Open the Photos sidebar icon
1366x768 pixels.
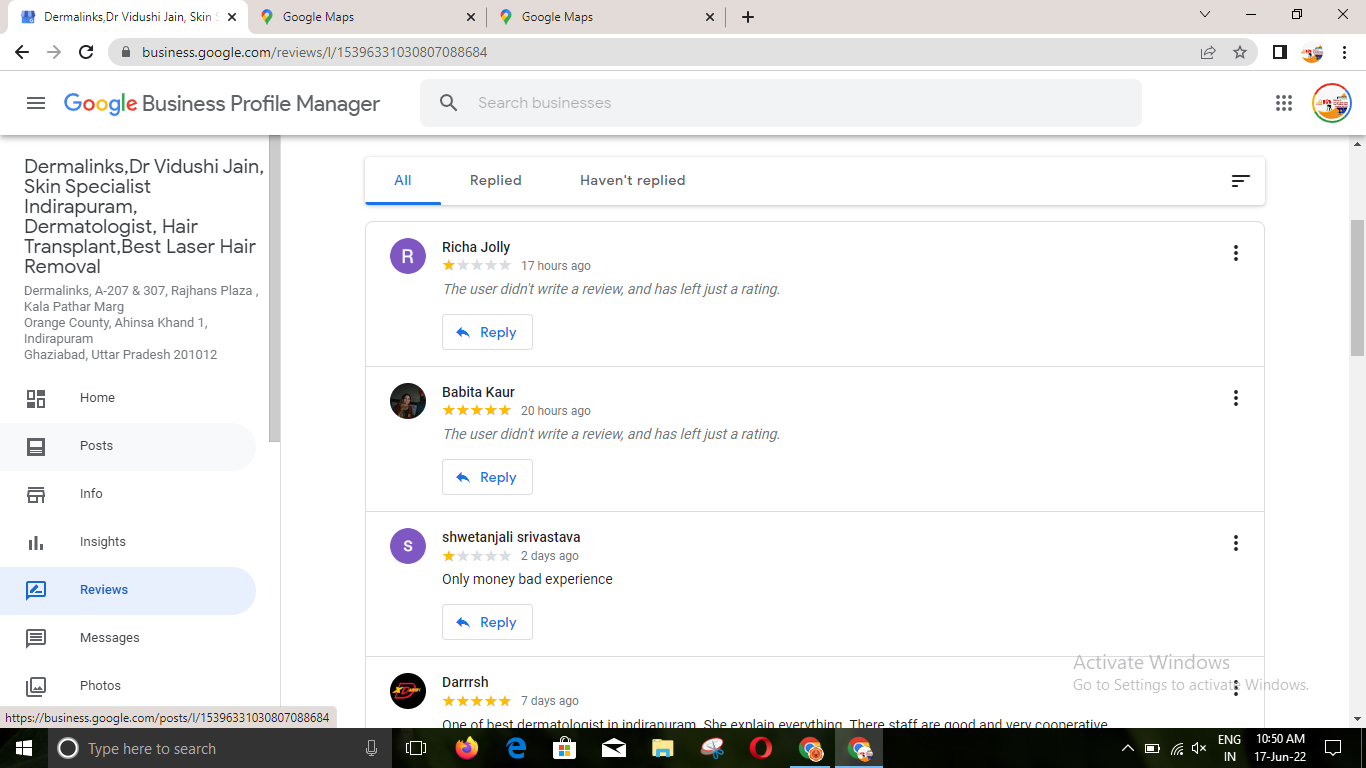36,686
